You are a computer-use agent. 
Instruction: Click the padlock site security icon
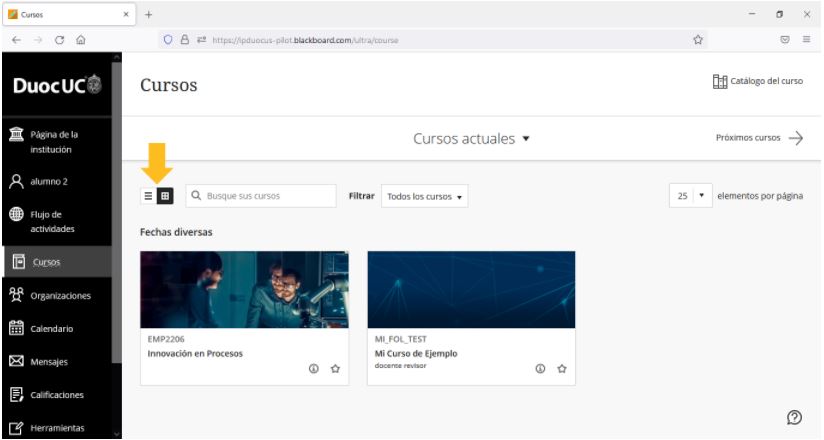coord(184,40)
